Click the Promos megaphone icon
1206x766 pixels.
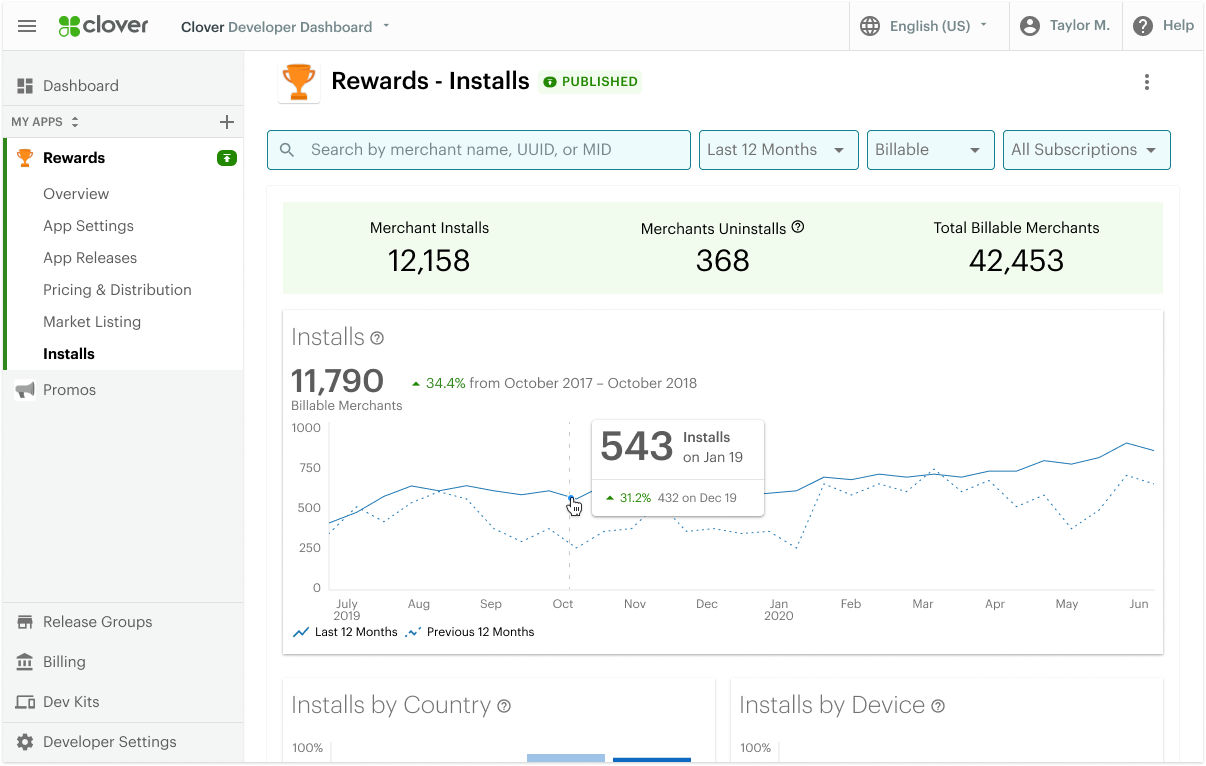(x=25, y=390)
